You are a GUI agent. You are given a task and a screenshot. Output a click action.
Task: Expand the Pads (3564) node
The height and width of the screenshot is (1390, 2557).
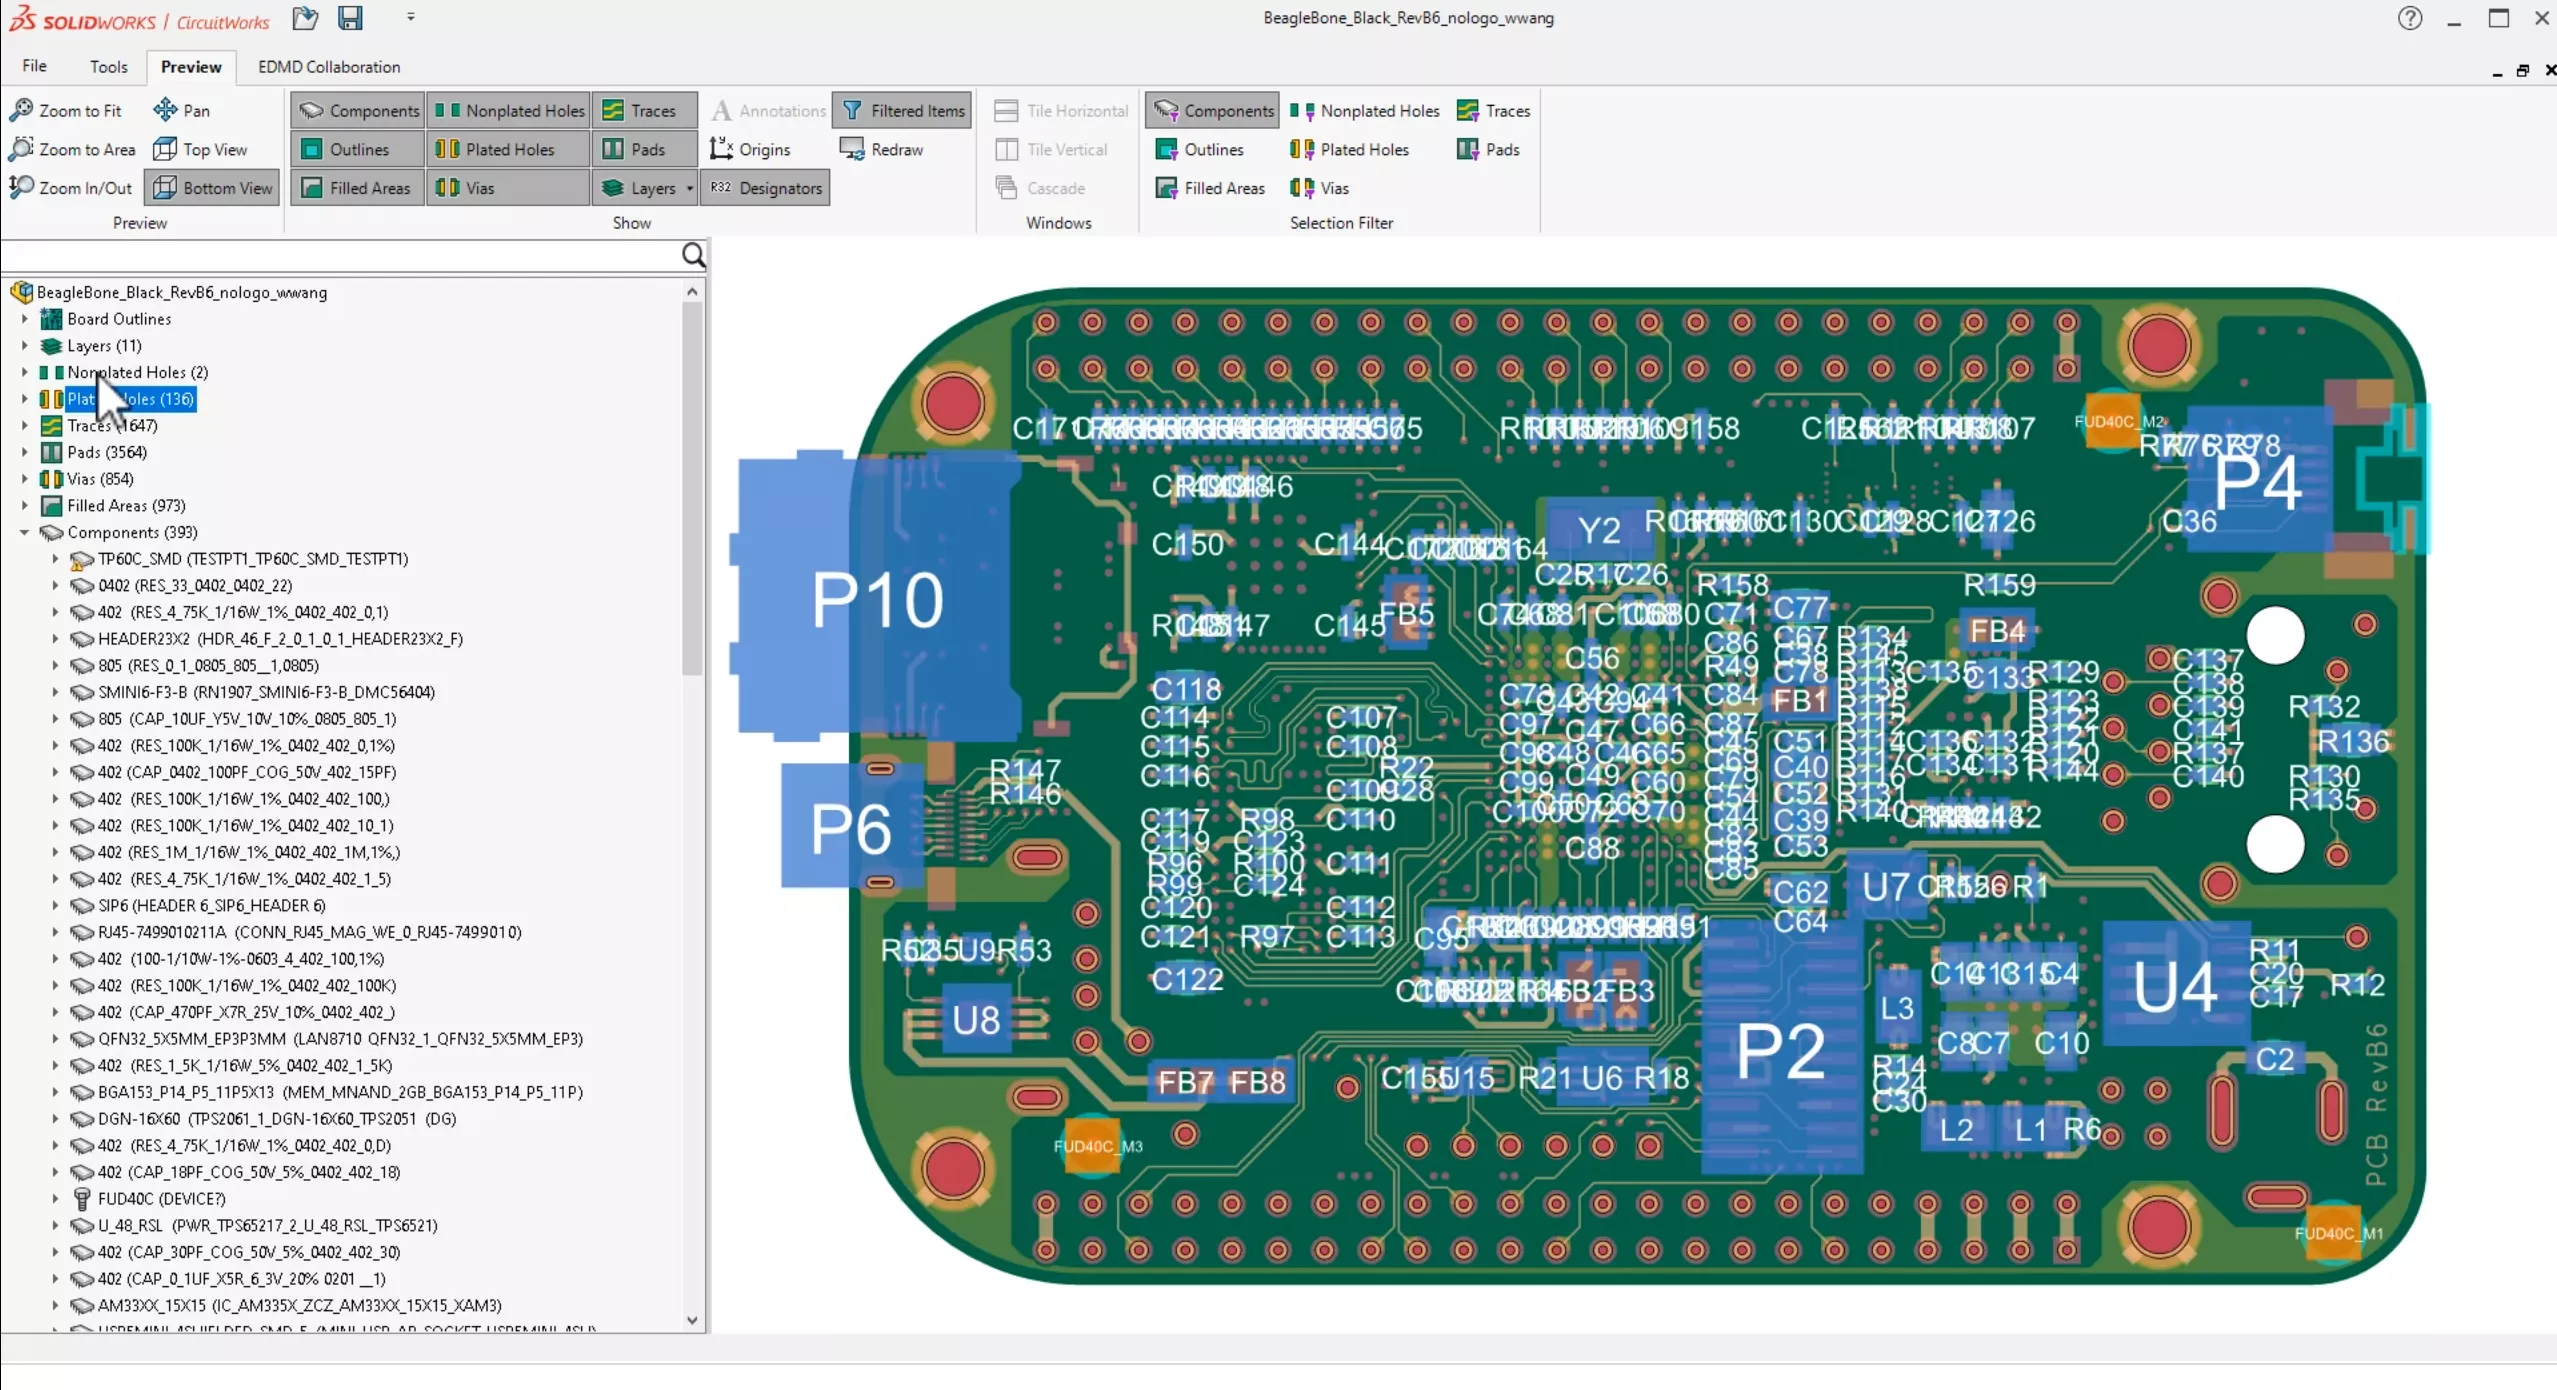click(x=24, y=452)
